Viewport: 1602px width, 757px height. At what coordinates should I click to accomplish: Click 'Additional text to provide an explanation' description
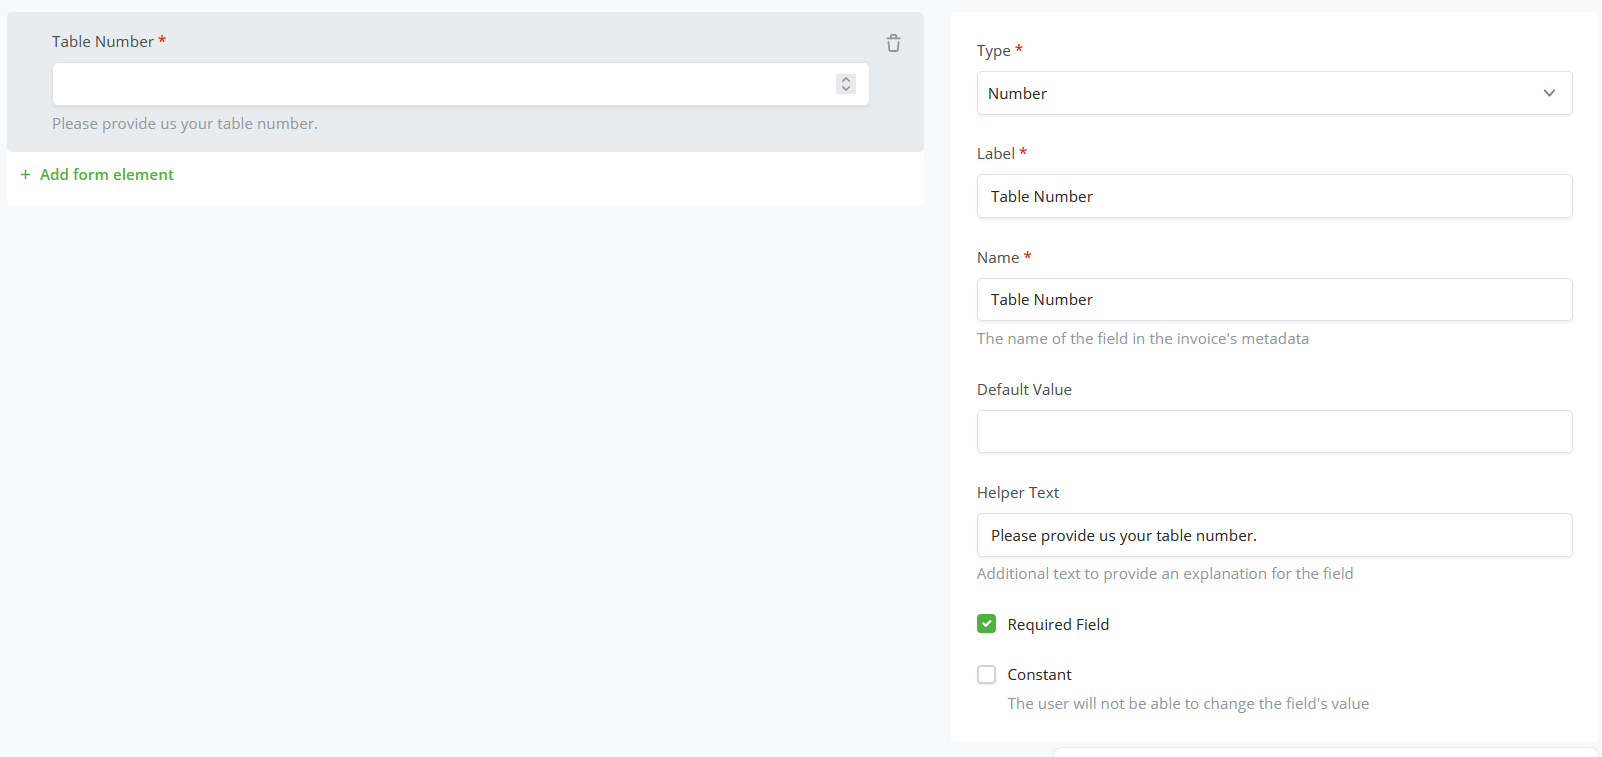[x=1165, y=573]
